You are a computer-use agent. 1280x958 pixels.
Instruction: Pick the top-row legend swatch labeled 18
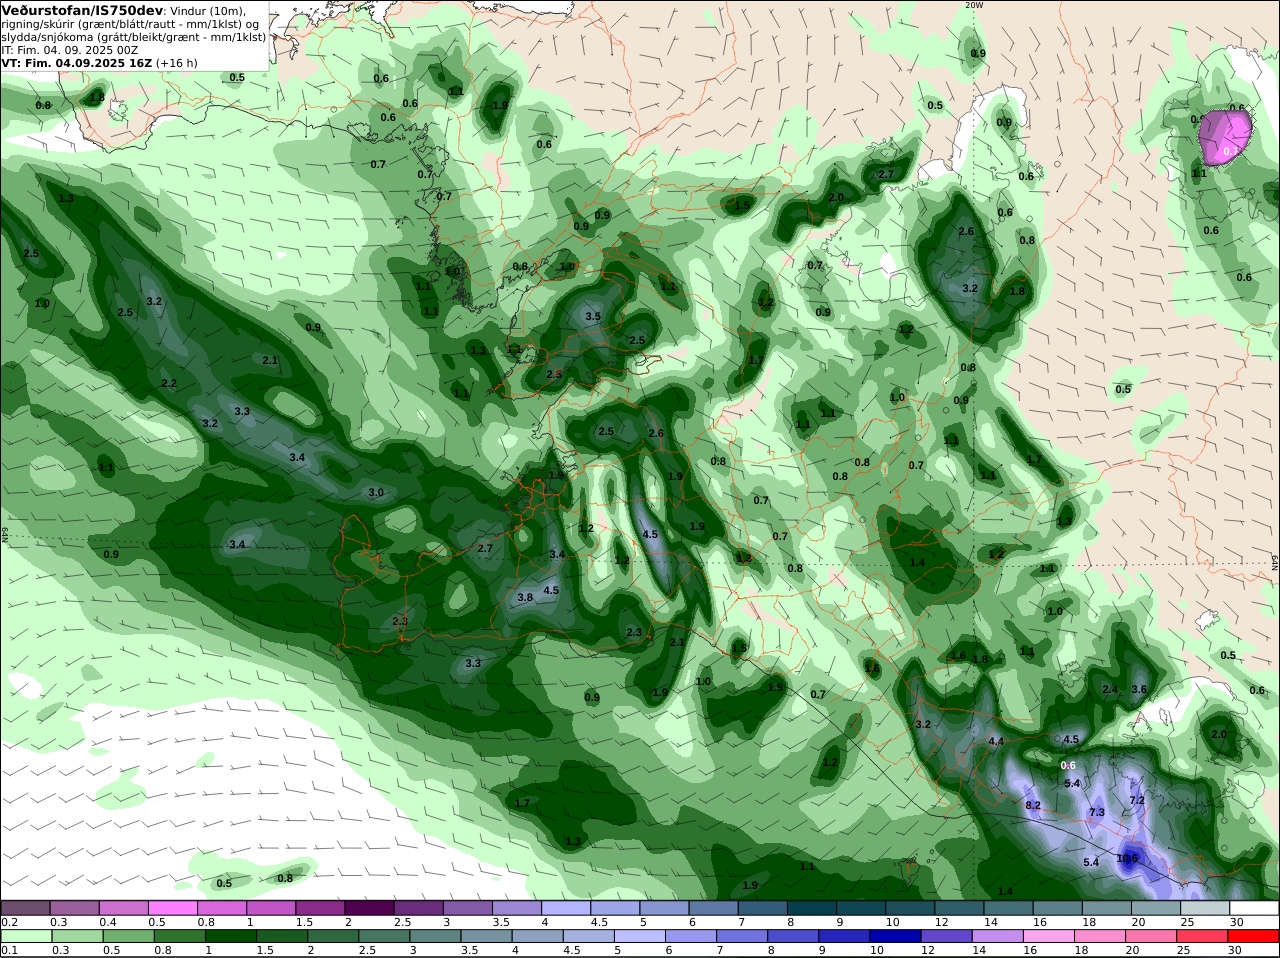point(1106,908)
